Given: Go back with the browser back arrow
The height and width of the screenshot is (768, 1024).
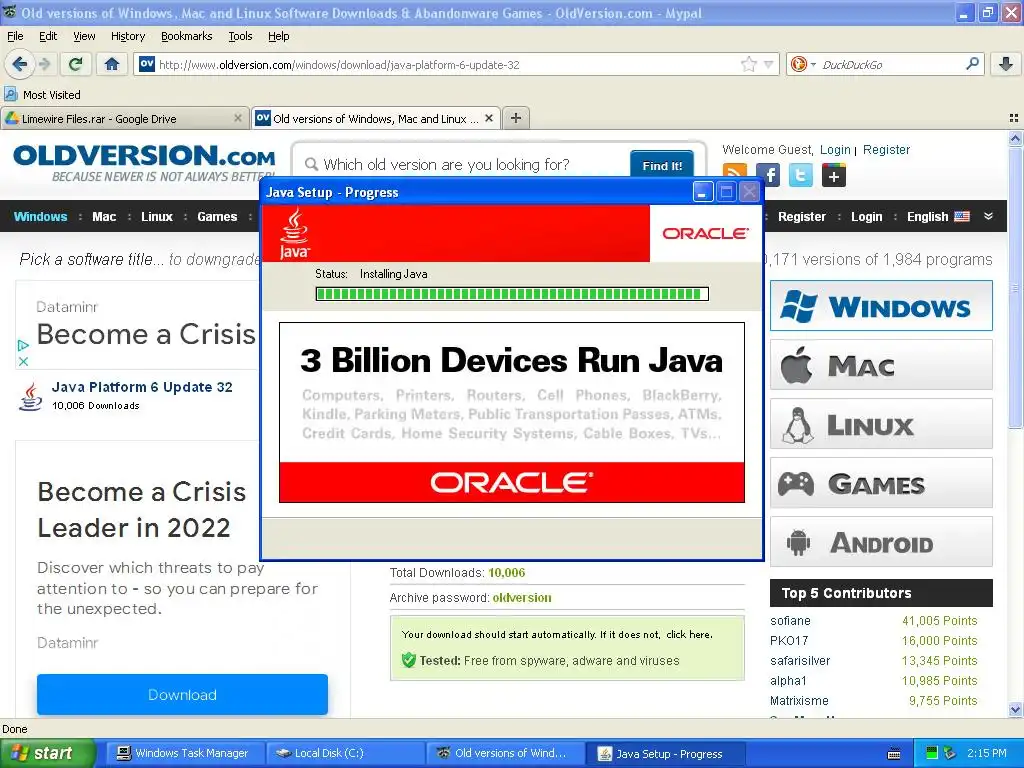Looking at the screenshot, I should [x=20, y=64].
